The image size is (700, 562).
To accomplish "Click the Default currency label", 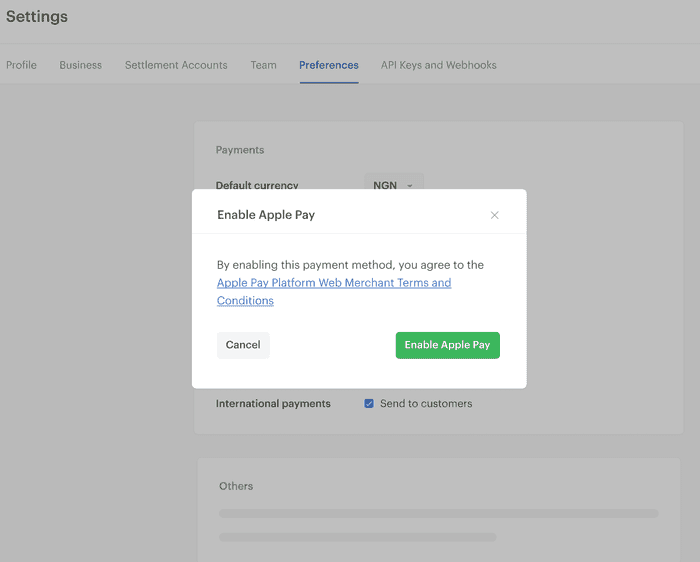I will point(257,185).
